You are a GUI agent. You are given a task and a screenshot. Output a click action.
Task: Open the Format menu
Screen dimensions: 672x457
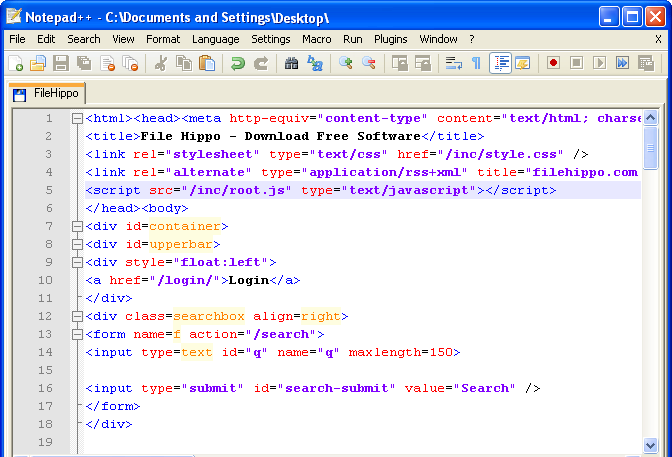pos(163,39)
